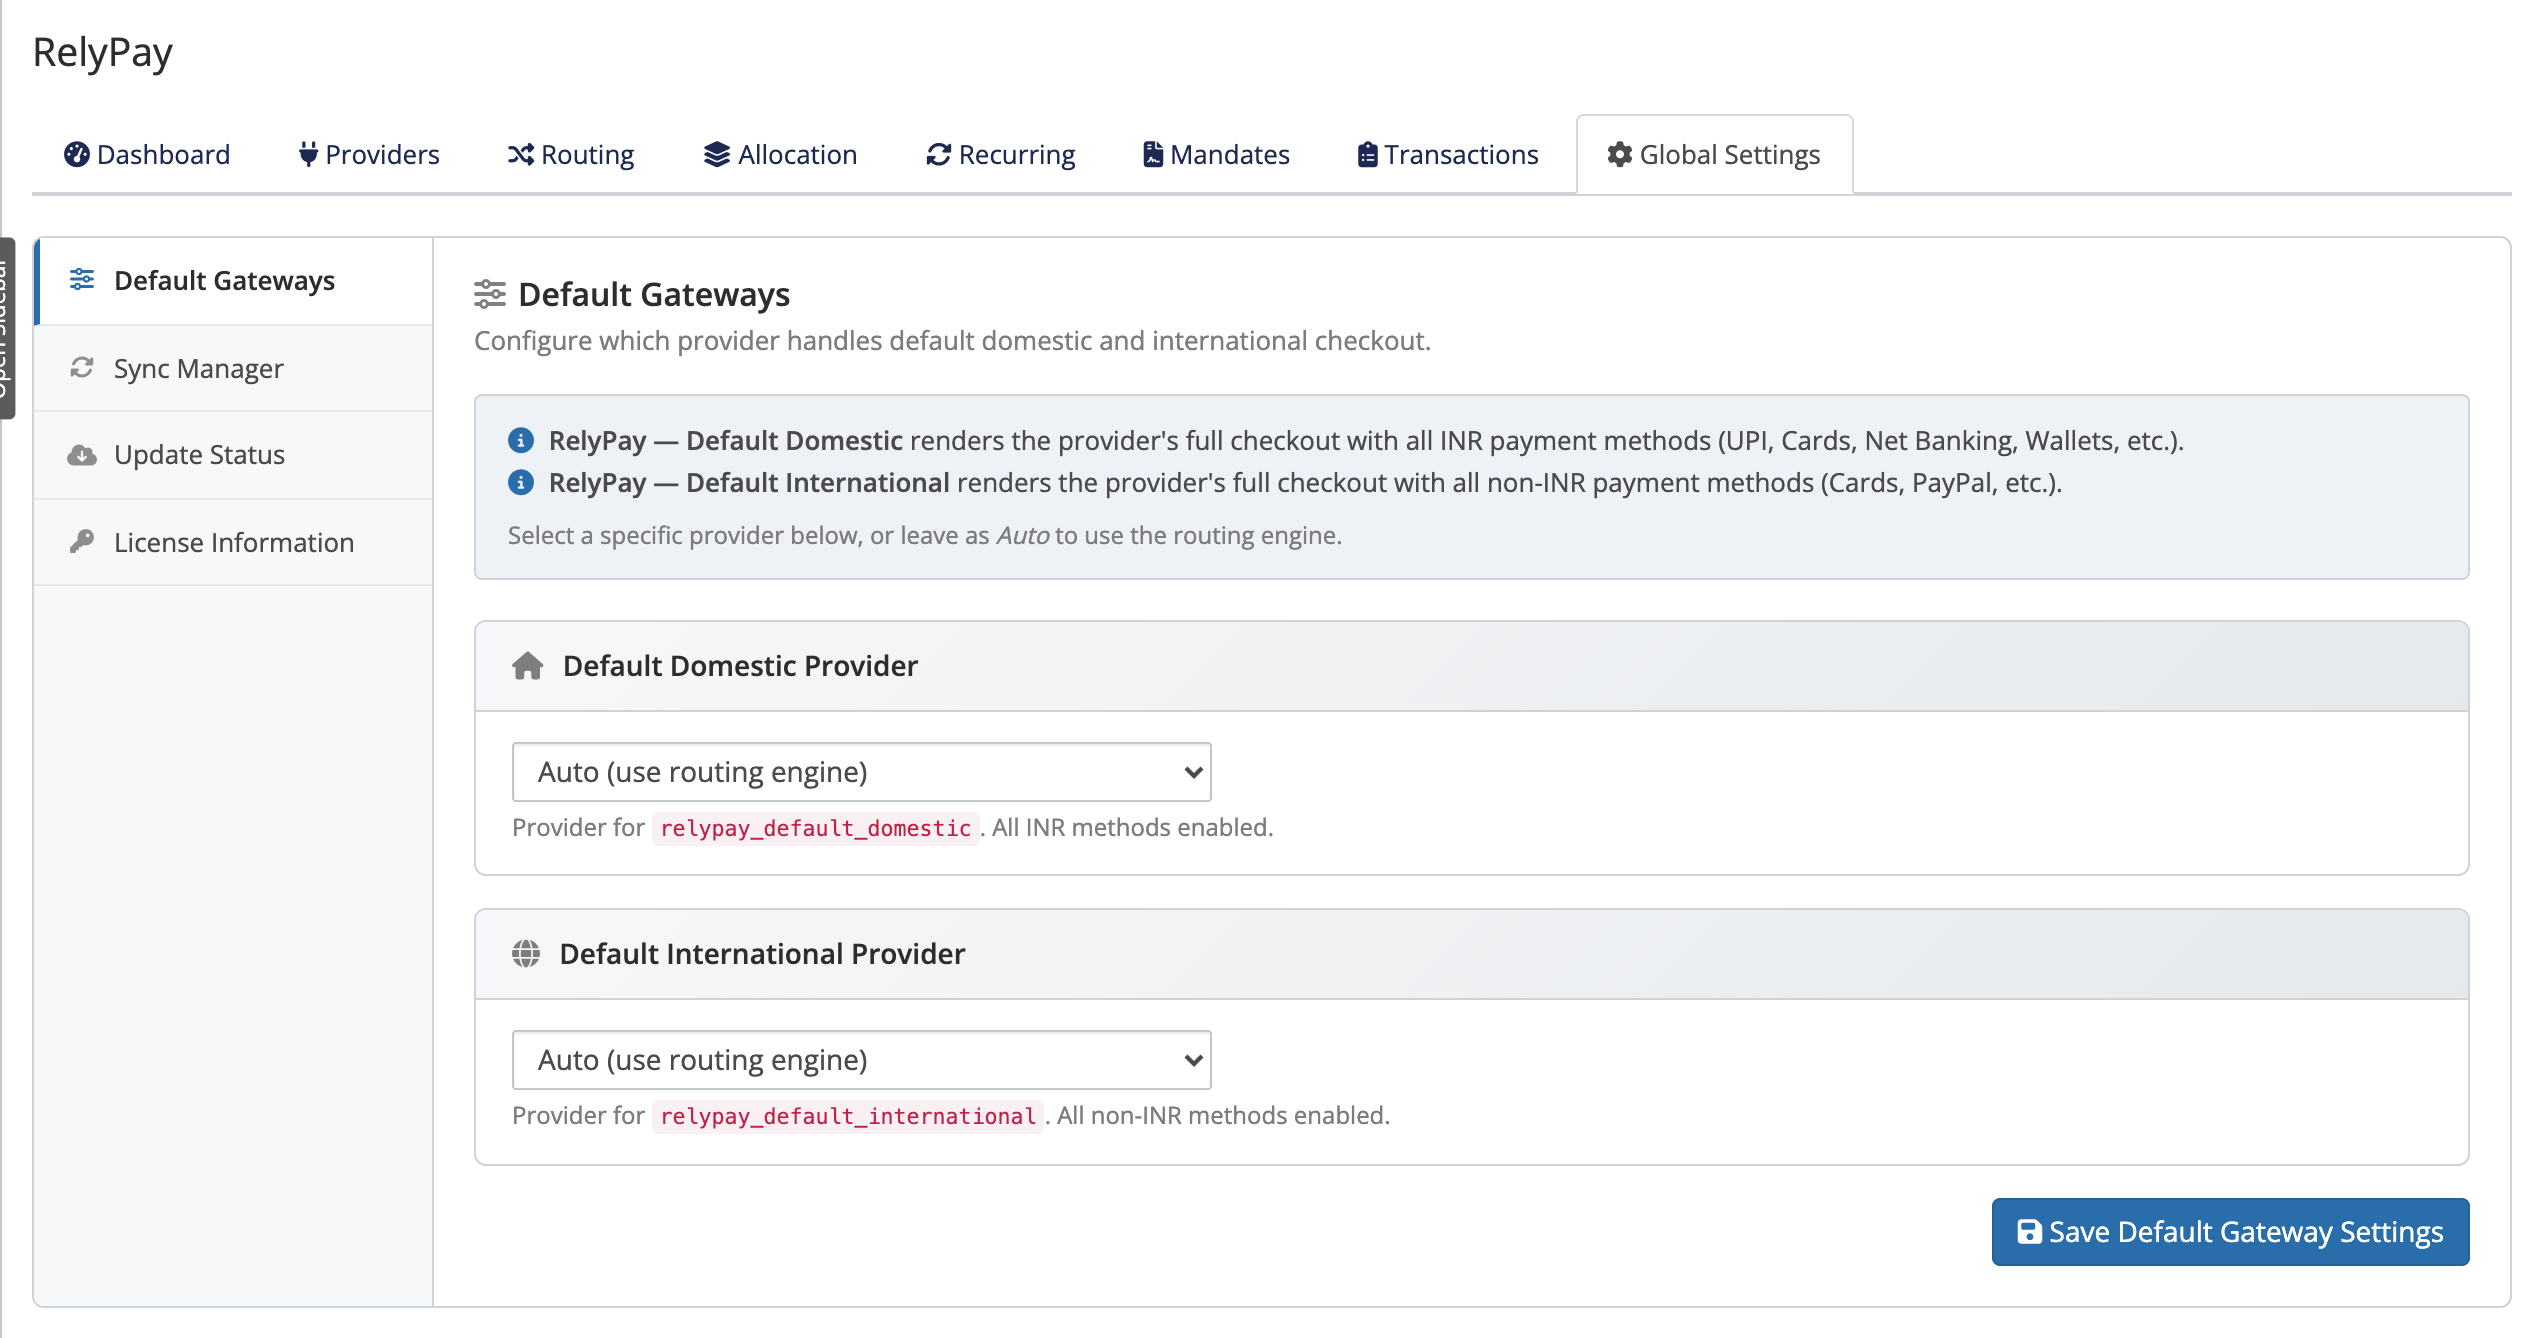Viewport: 2524px width, 1338px height.
Task: Open the Dashboard tab
Action: coord(147,154)
